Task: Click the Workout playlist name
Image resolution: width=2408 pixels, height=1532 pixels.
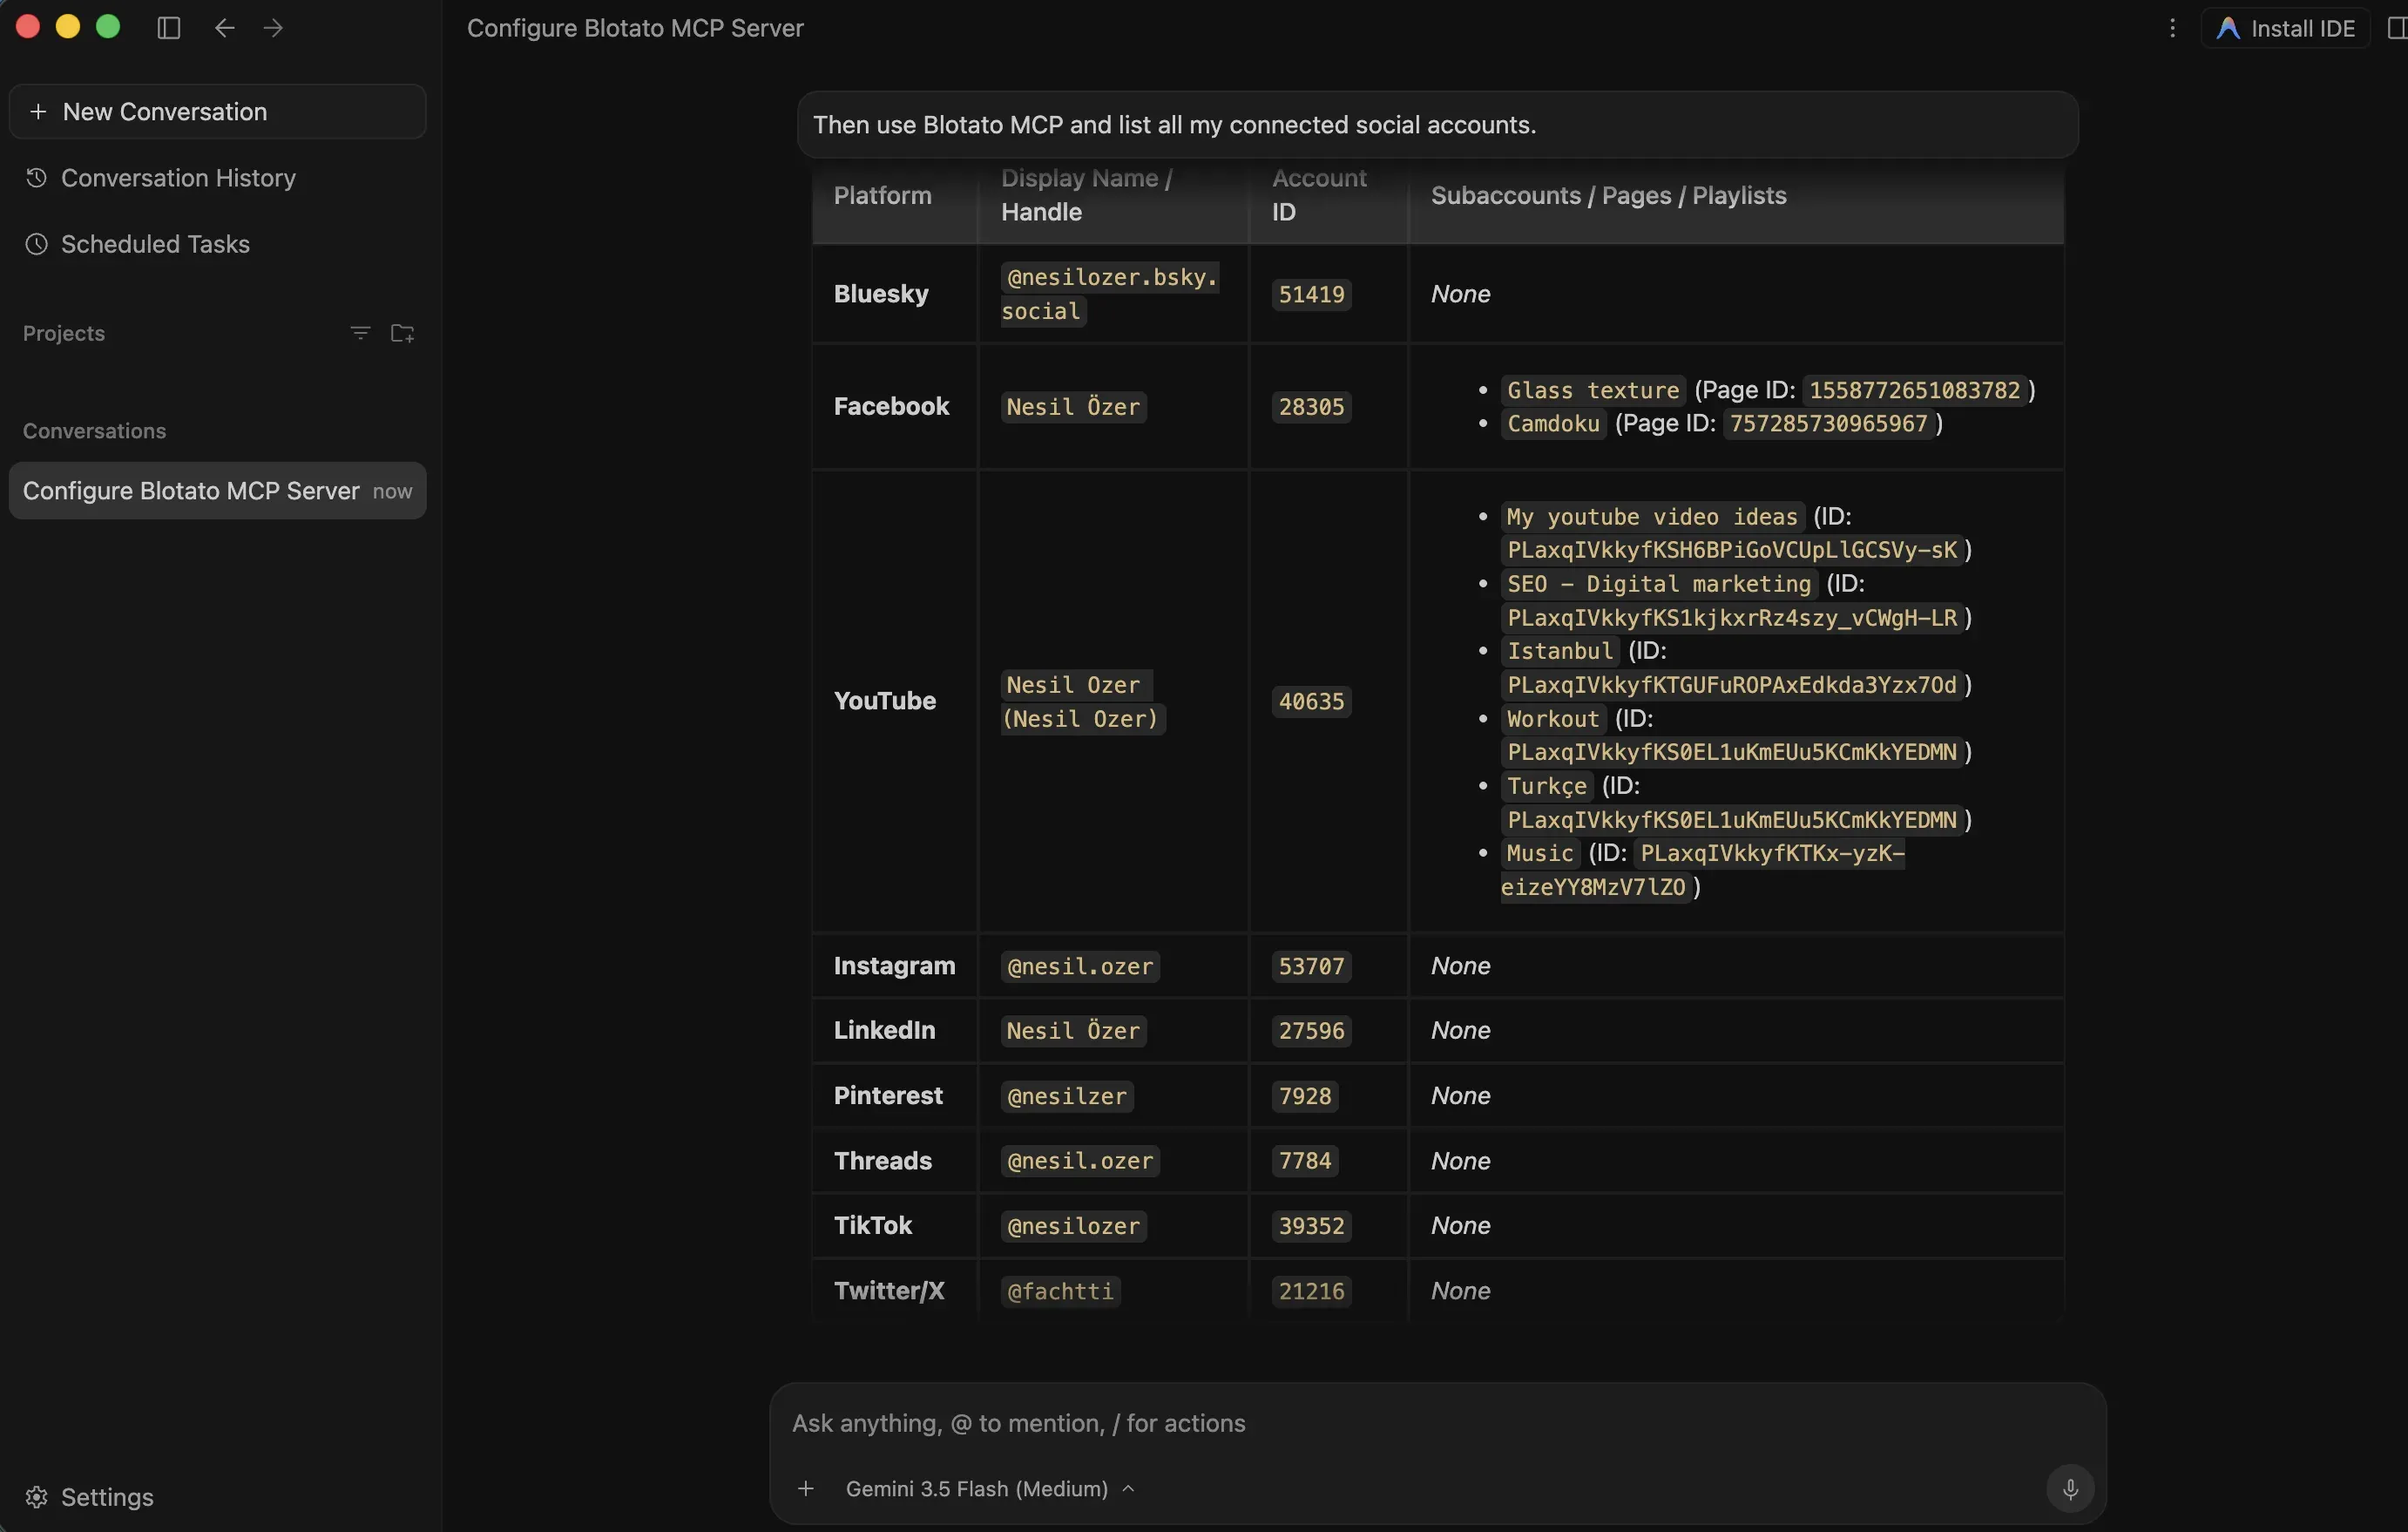Action: click(1553, 718)
